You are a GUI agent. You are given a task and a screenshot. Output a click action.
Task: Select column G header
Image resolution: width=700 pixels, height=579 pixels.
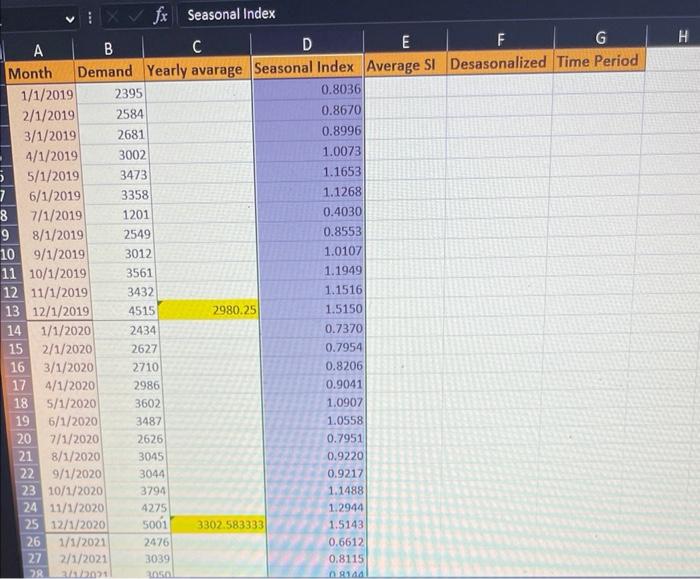(x=600, y=37)
